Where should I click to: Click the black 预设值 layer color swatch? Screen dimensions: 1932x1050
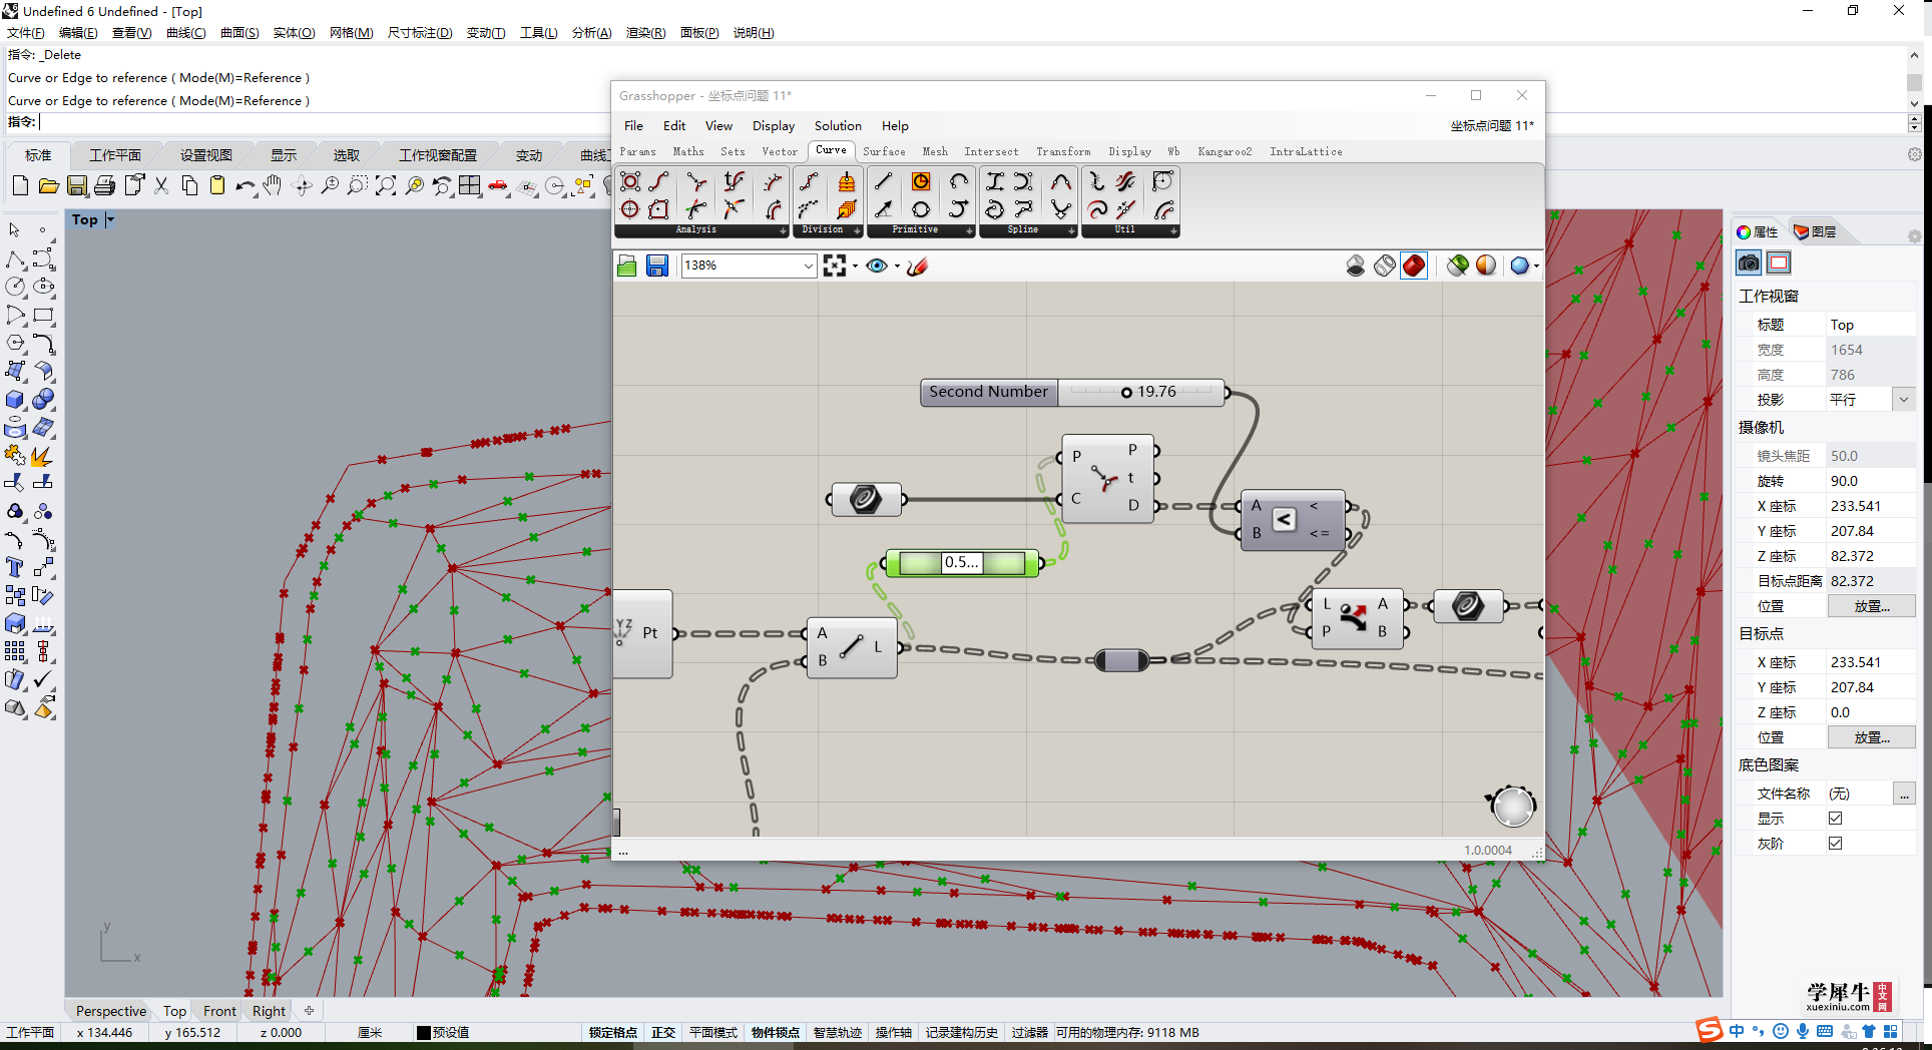coord(424,1033)
